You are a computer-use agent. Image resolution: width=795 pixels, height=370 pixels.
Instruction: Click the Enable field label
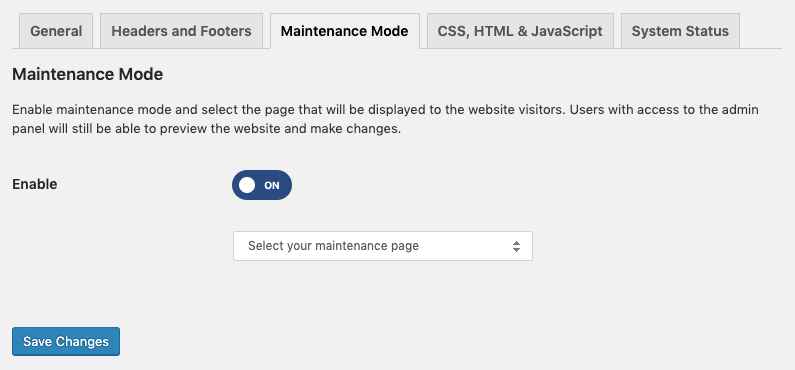point(34,184)
